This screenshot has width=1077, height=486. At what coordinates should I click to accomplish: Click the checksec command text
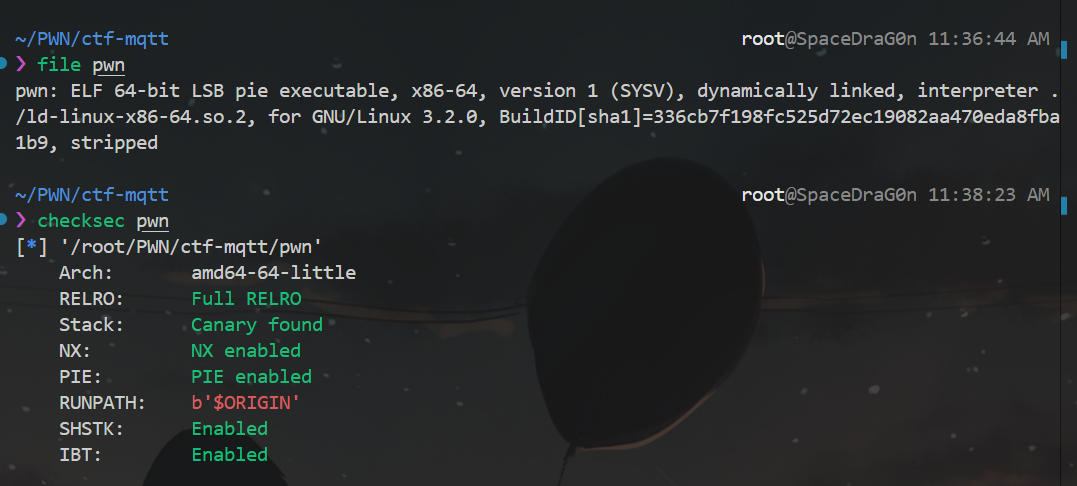click(x=81, y=221)
